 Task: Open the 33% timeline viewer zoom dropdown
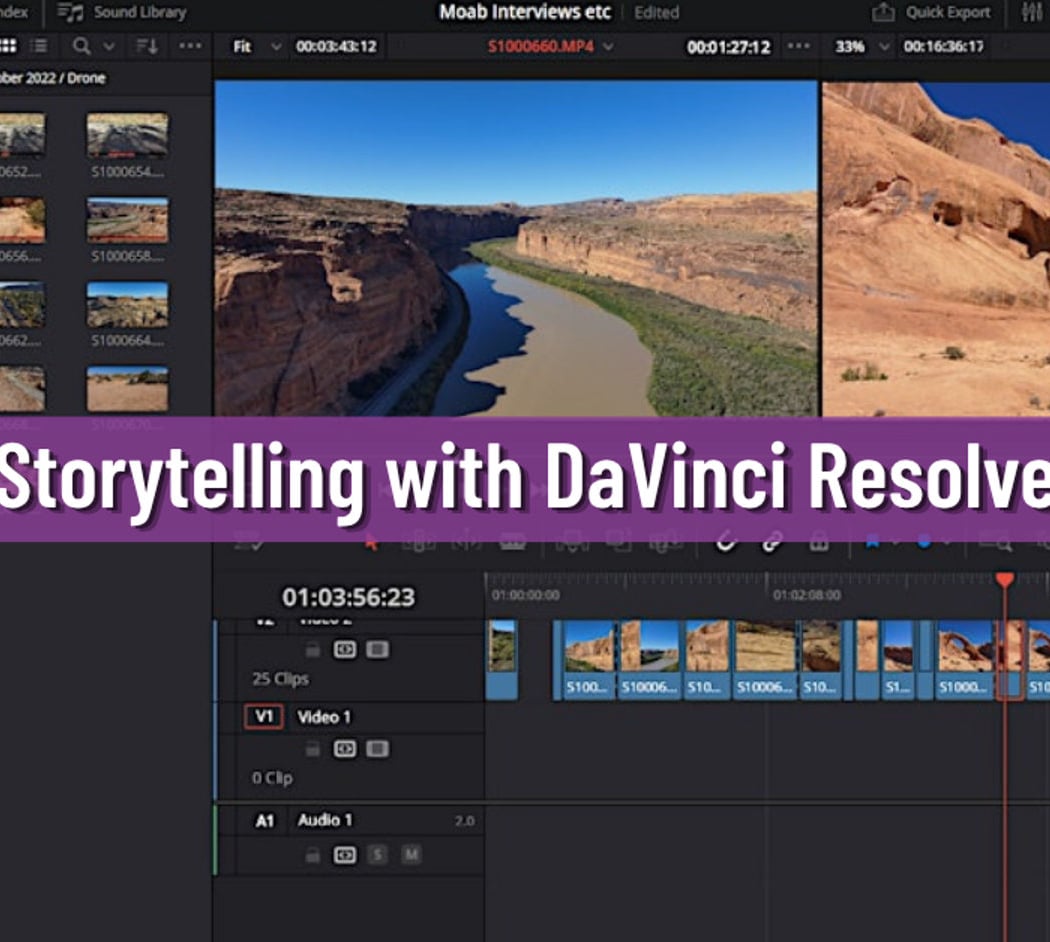[862, 46]
